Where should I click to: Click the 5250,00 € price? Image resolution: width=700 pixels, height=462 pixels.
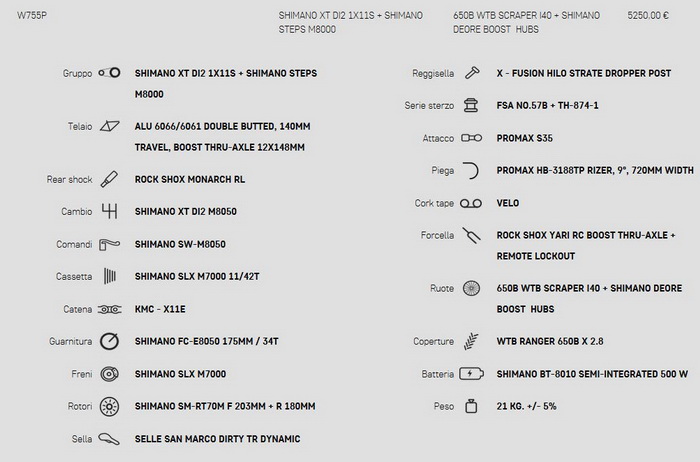click(648, 15)
